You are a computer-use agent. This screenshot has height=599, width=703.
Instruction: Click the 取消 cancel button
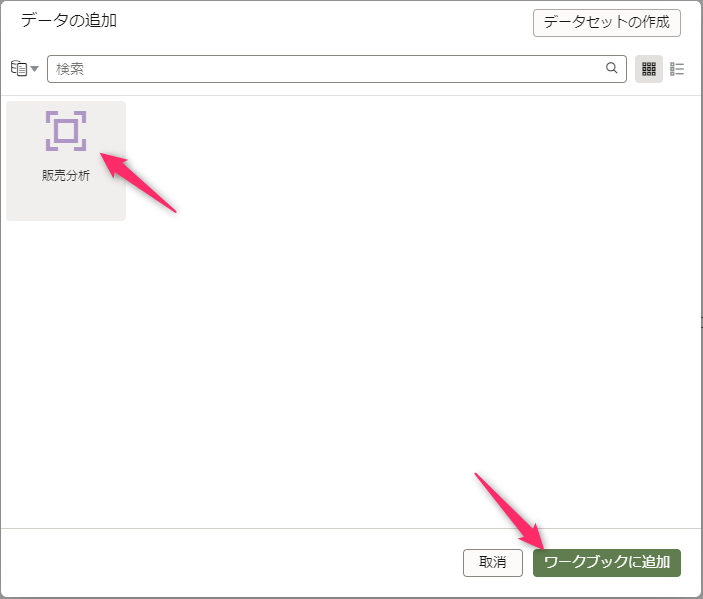point(493,563)
